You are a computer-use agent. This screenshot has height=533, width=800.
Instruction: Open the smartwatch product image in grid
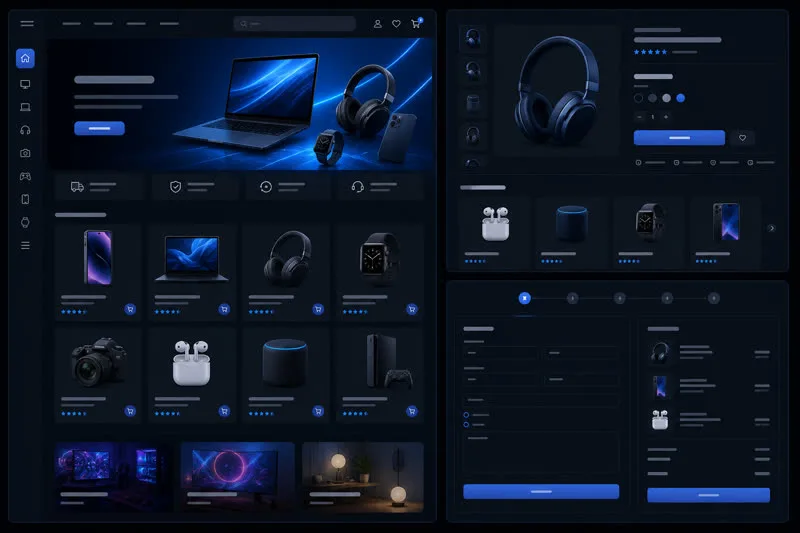378,259
